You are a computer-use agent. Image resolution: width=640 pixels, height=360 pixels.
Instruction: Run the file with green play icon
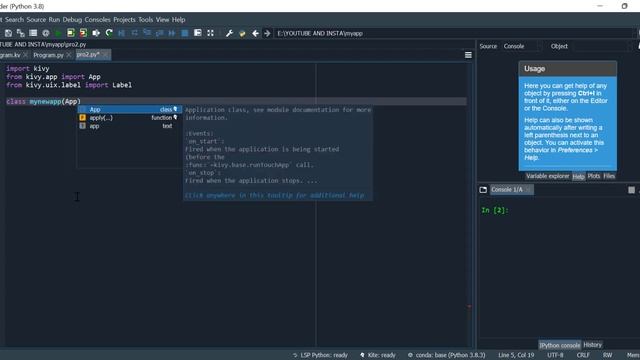[58, 33]
